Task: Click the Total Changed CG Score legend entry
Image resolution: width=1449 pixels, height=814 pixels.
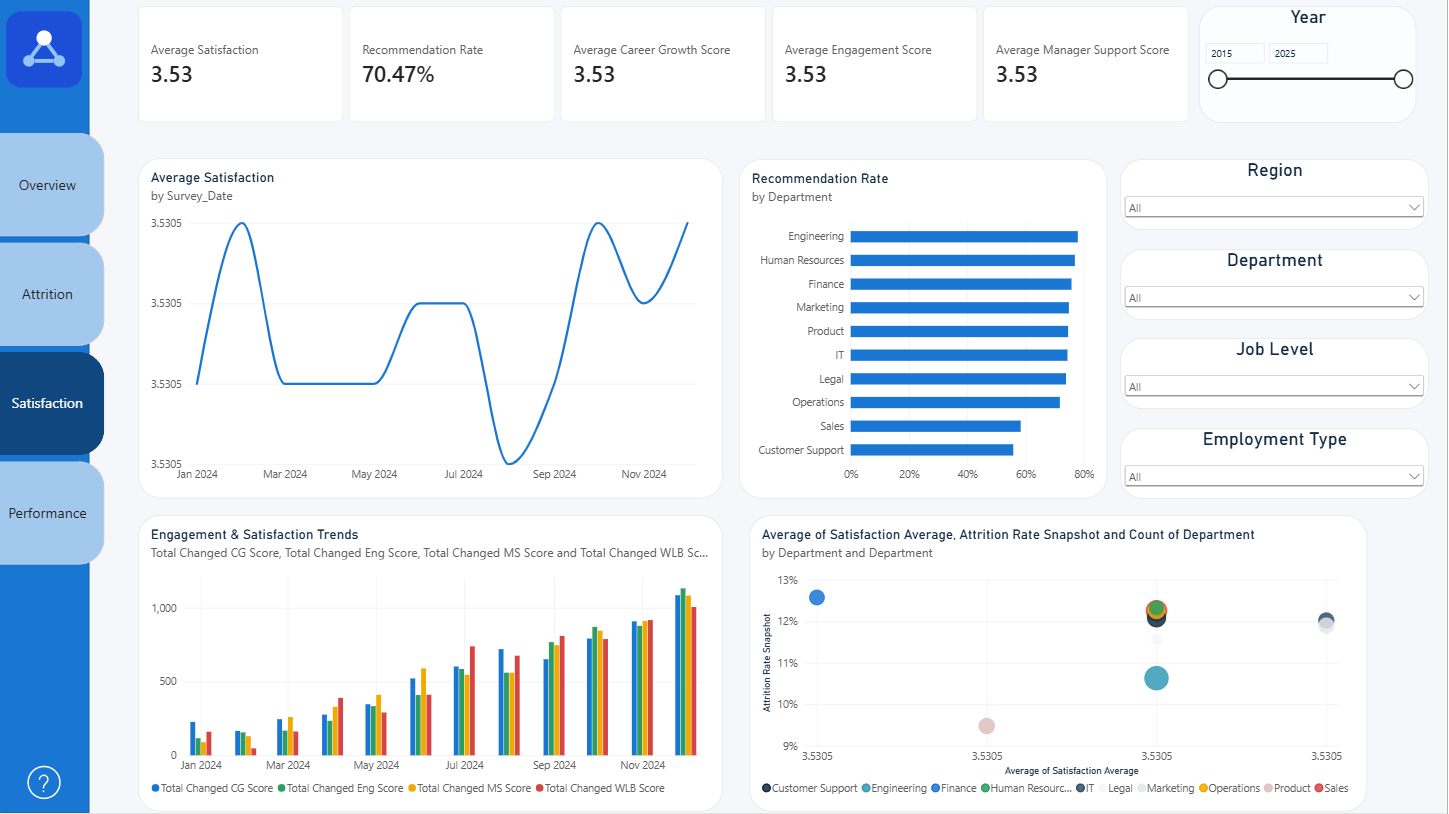Action: [212, 788]
